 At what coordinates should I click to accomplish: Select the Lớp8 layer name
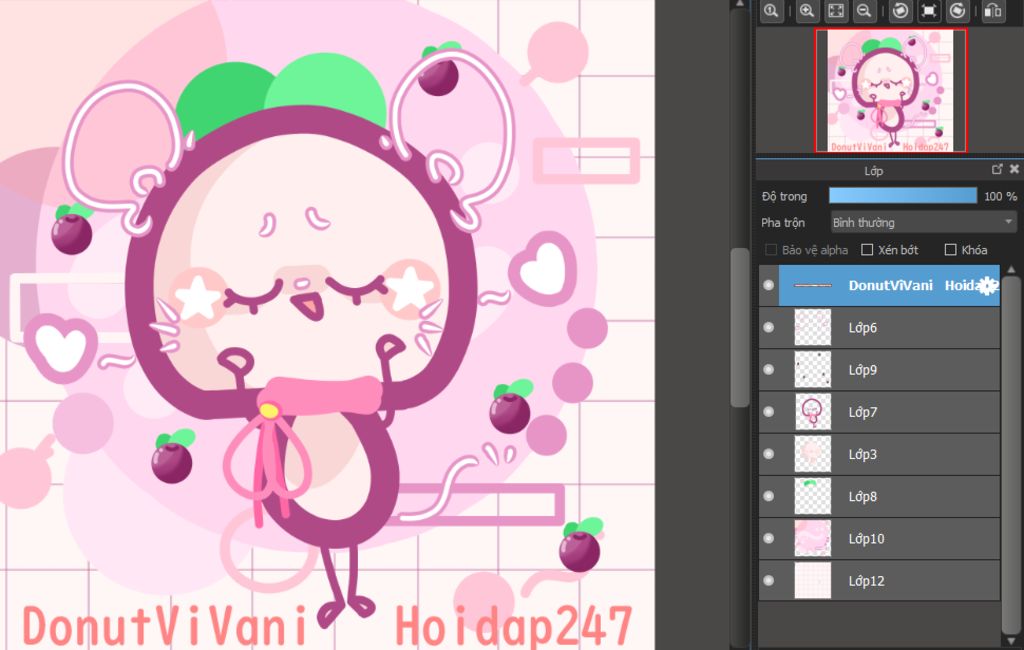863,496
